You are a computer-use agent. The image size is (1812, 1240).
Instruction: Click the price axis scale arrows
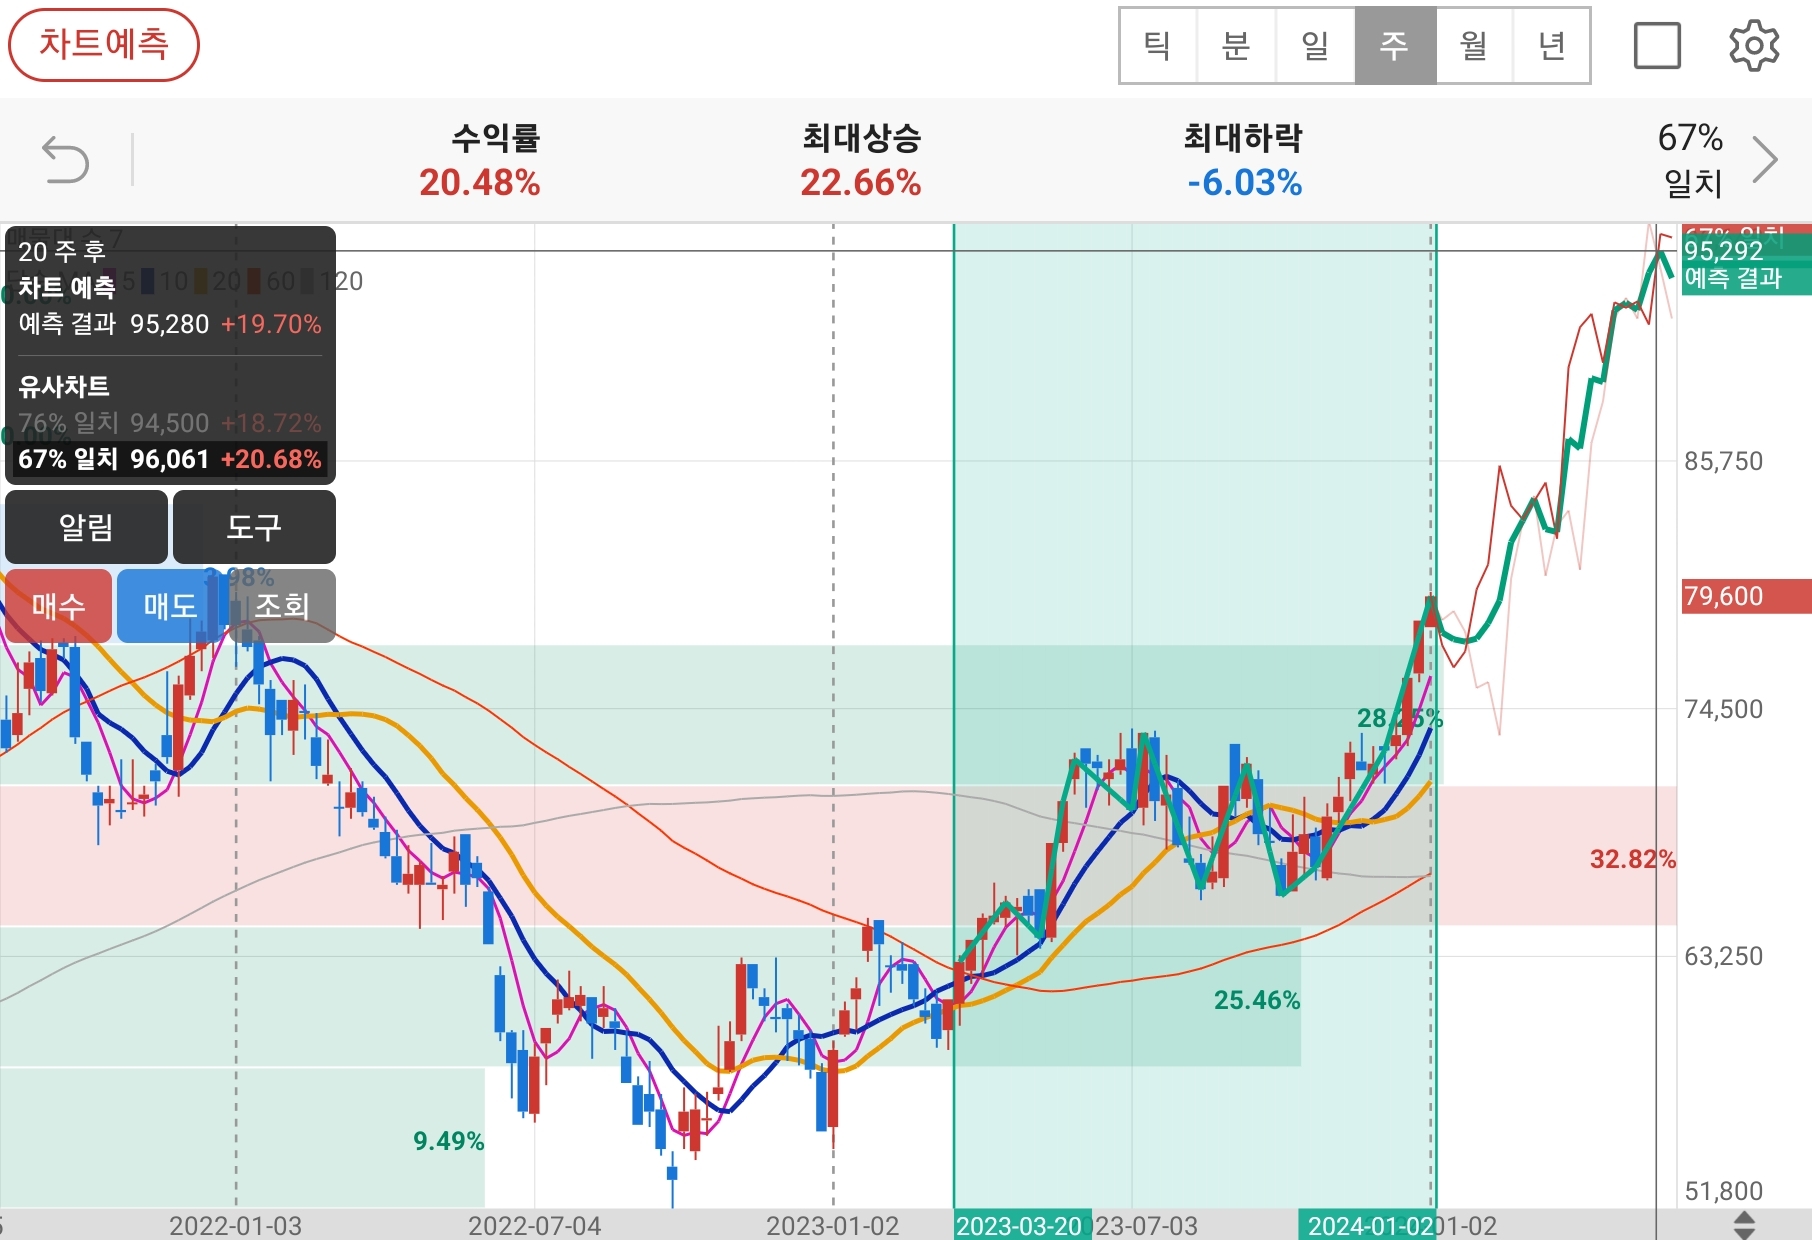coord(1744,1225)
